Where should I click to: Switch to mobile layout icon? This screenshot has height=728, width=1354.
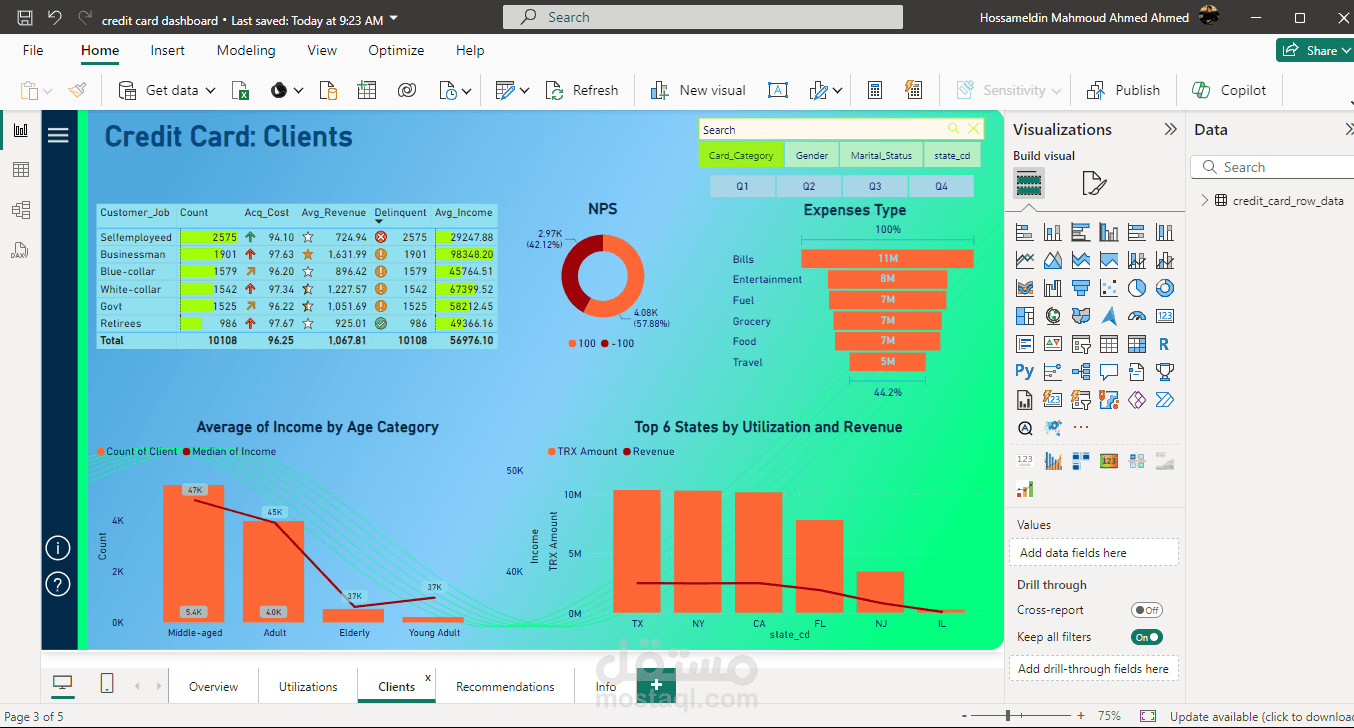coord(107,684)
